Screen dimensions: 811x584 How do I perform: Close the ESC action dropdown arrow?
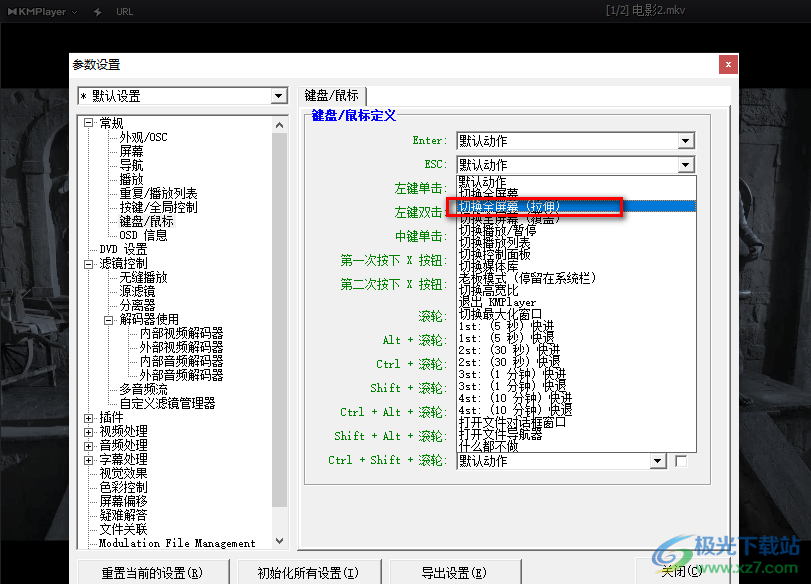pyautogui.click(x=685, y=165)
